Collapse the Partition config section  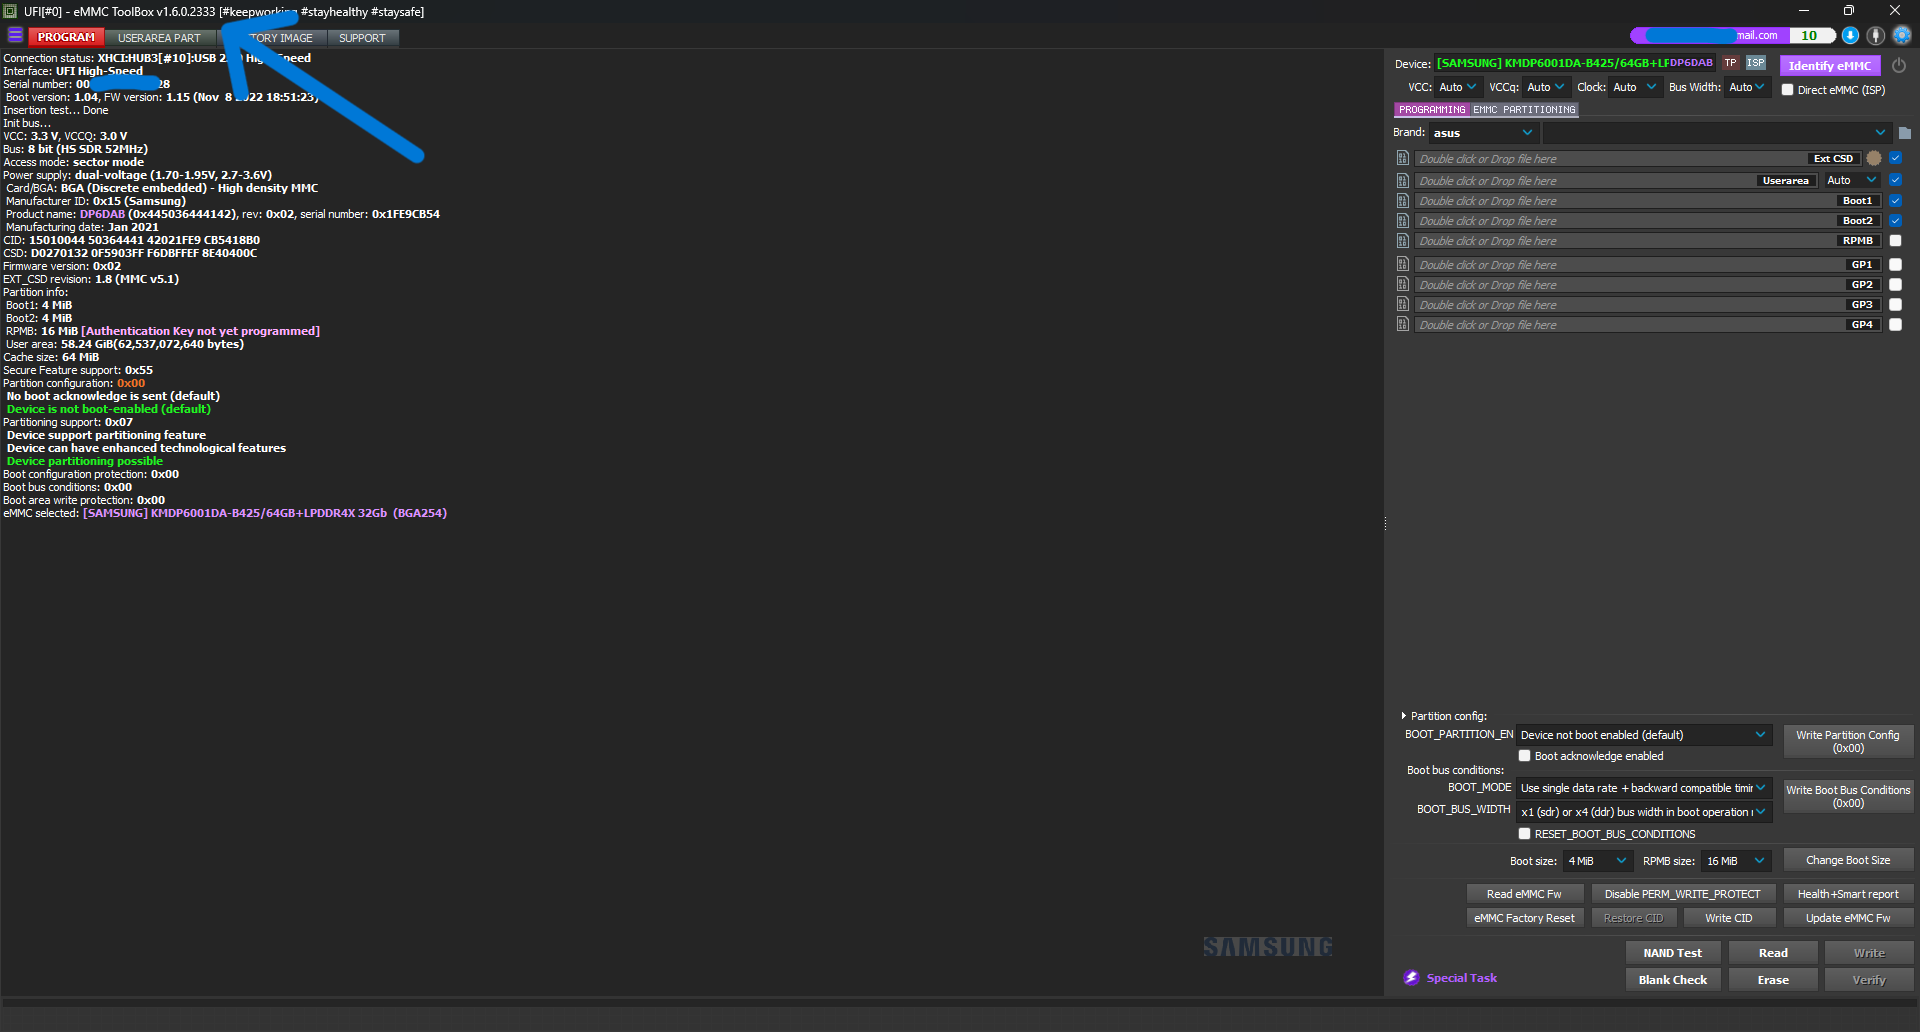point(1404,716)
